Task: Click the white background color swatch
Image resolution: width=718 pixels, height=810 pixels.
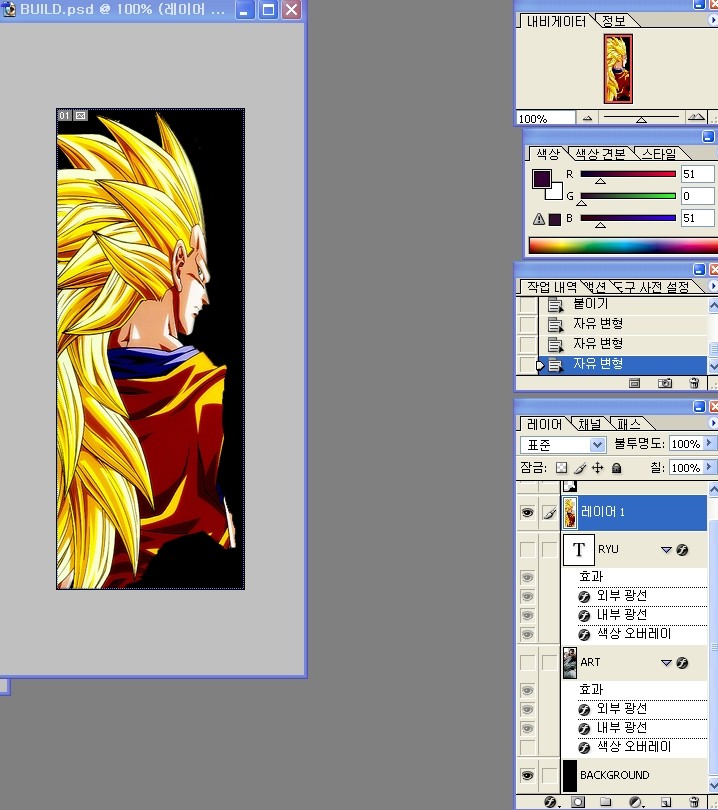Action: 555,192
